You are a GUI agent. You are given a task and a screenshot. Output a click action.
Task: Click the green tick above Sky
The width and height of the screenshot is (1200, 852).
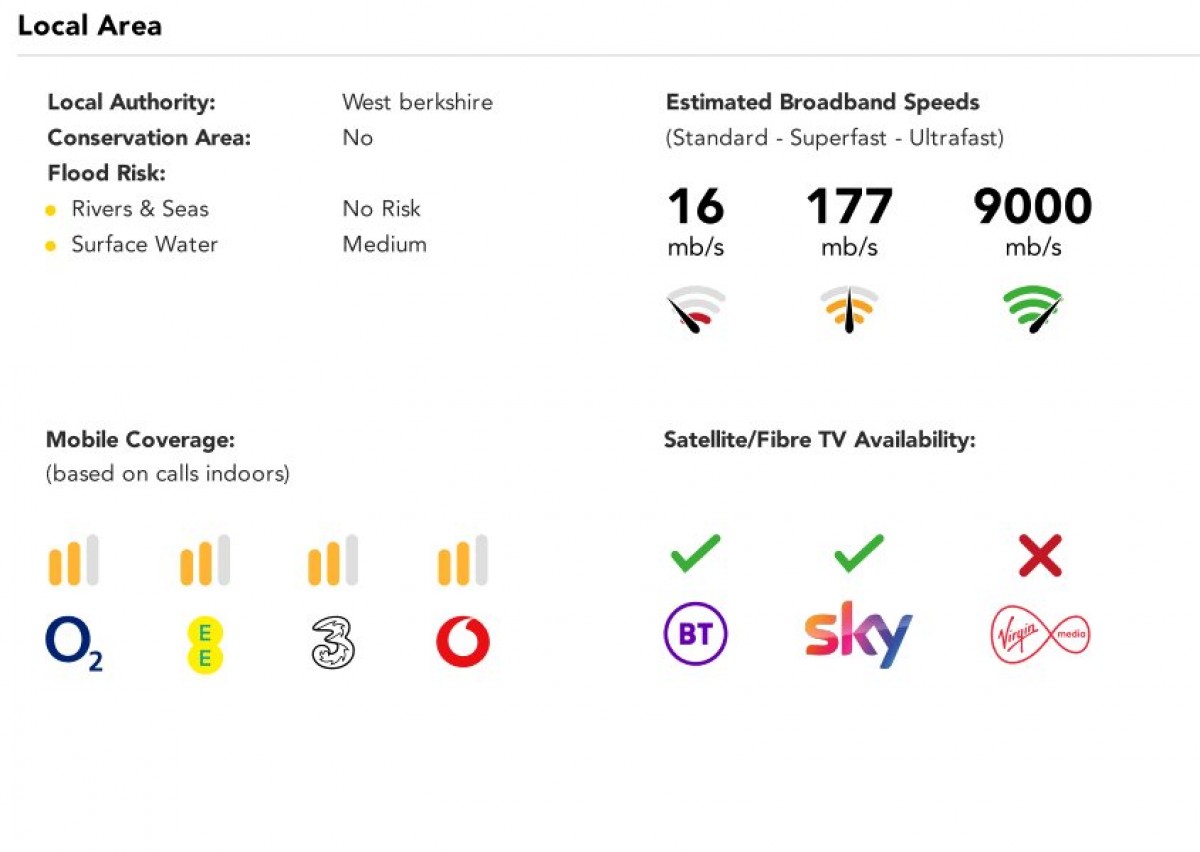coord(859,554)
